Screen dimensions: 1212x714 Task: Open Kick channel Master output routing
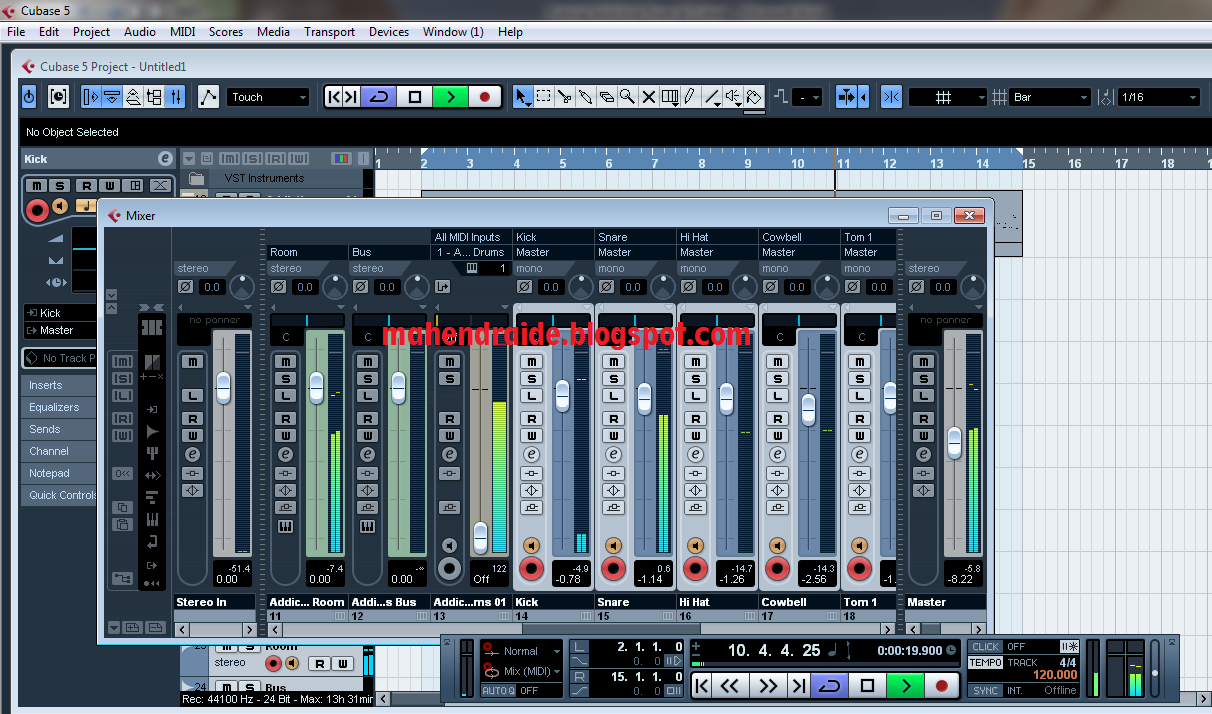(553, 253)
